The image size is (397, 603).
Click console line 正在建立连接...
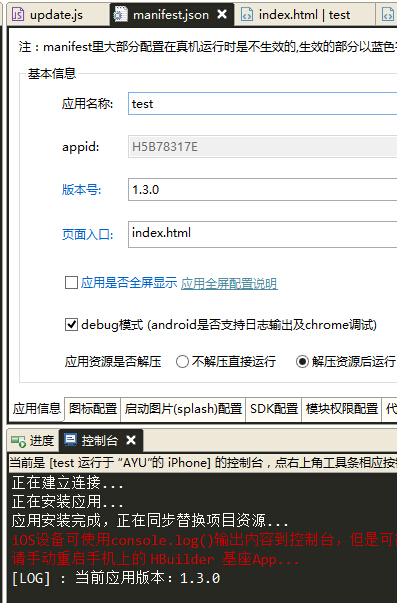(68, 483)
